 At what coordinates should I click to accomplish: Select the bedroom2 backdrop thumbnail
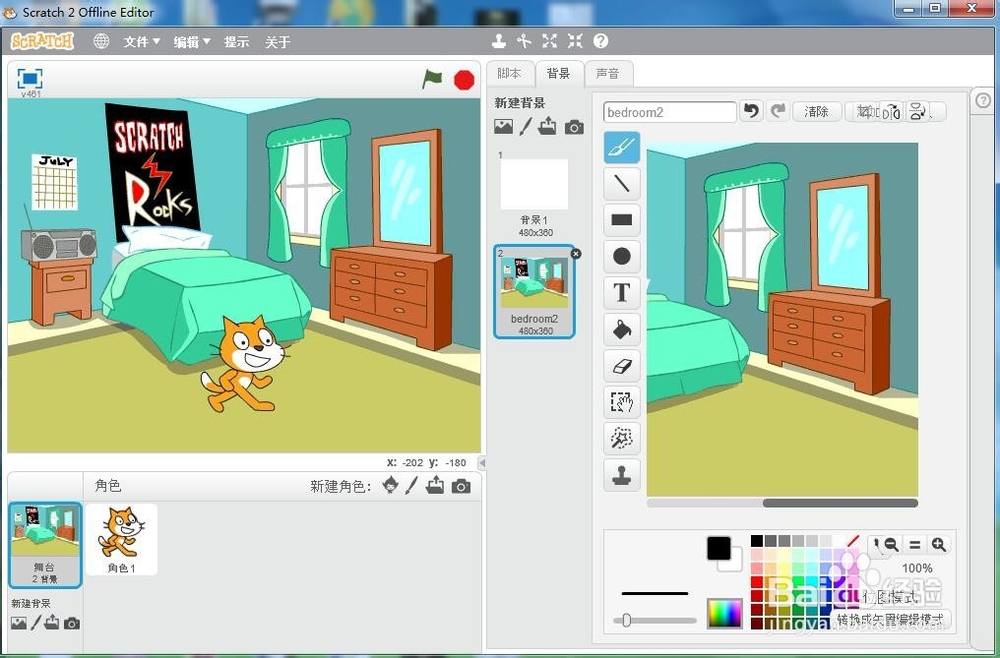click(534, 291)
